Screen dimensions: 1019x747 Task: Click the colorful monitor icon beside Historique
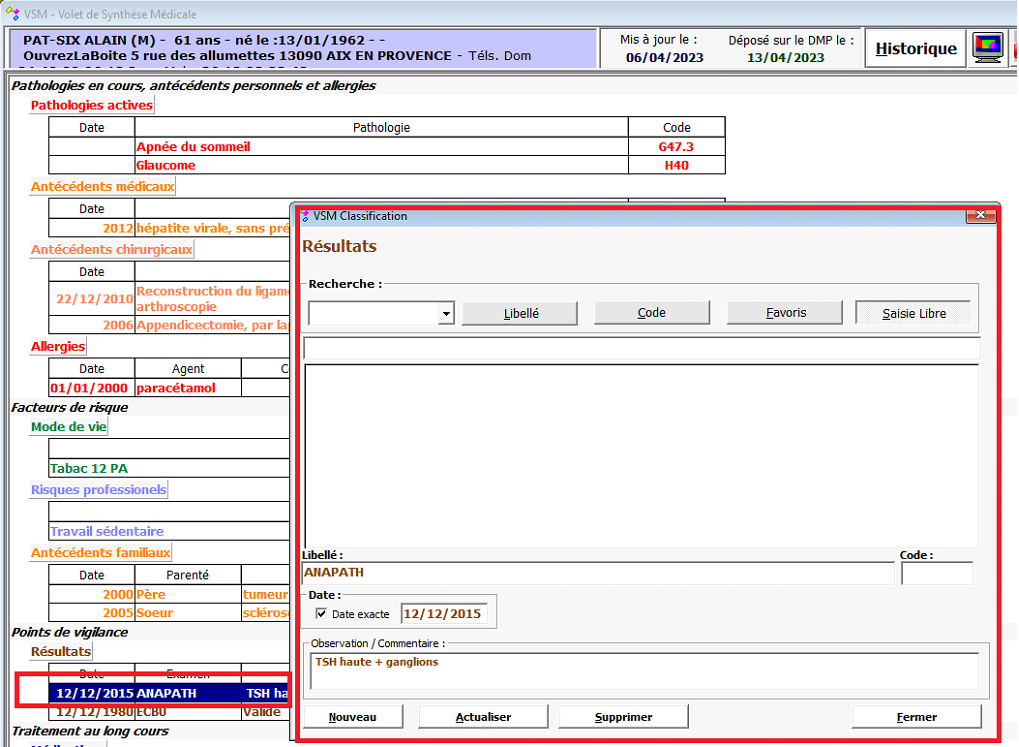click(x=988, y=48)
